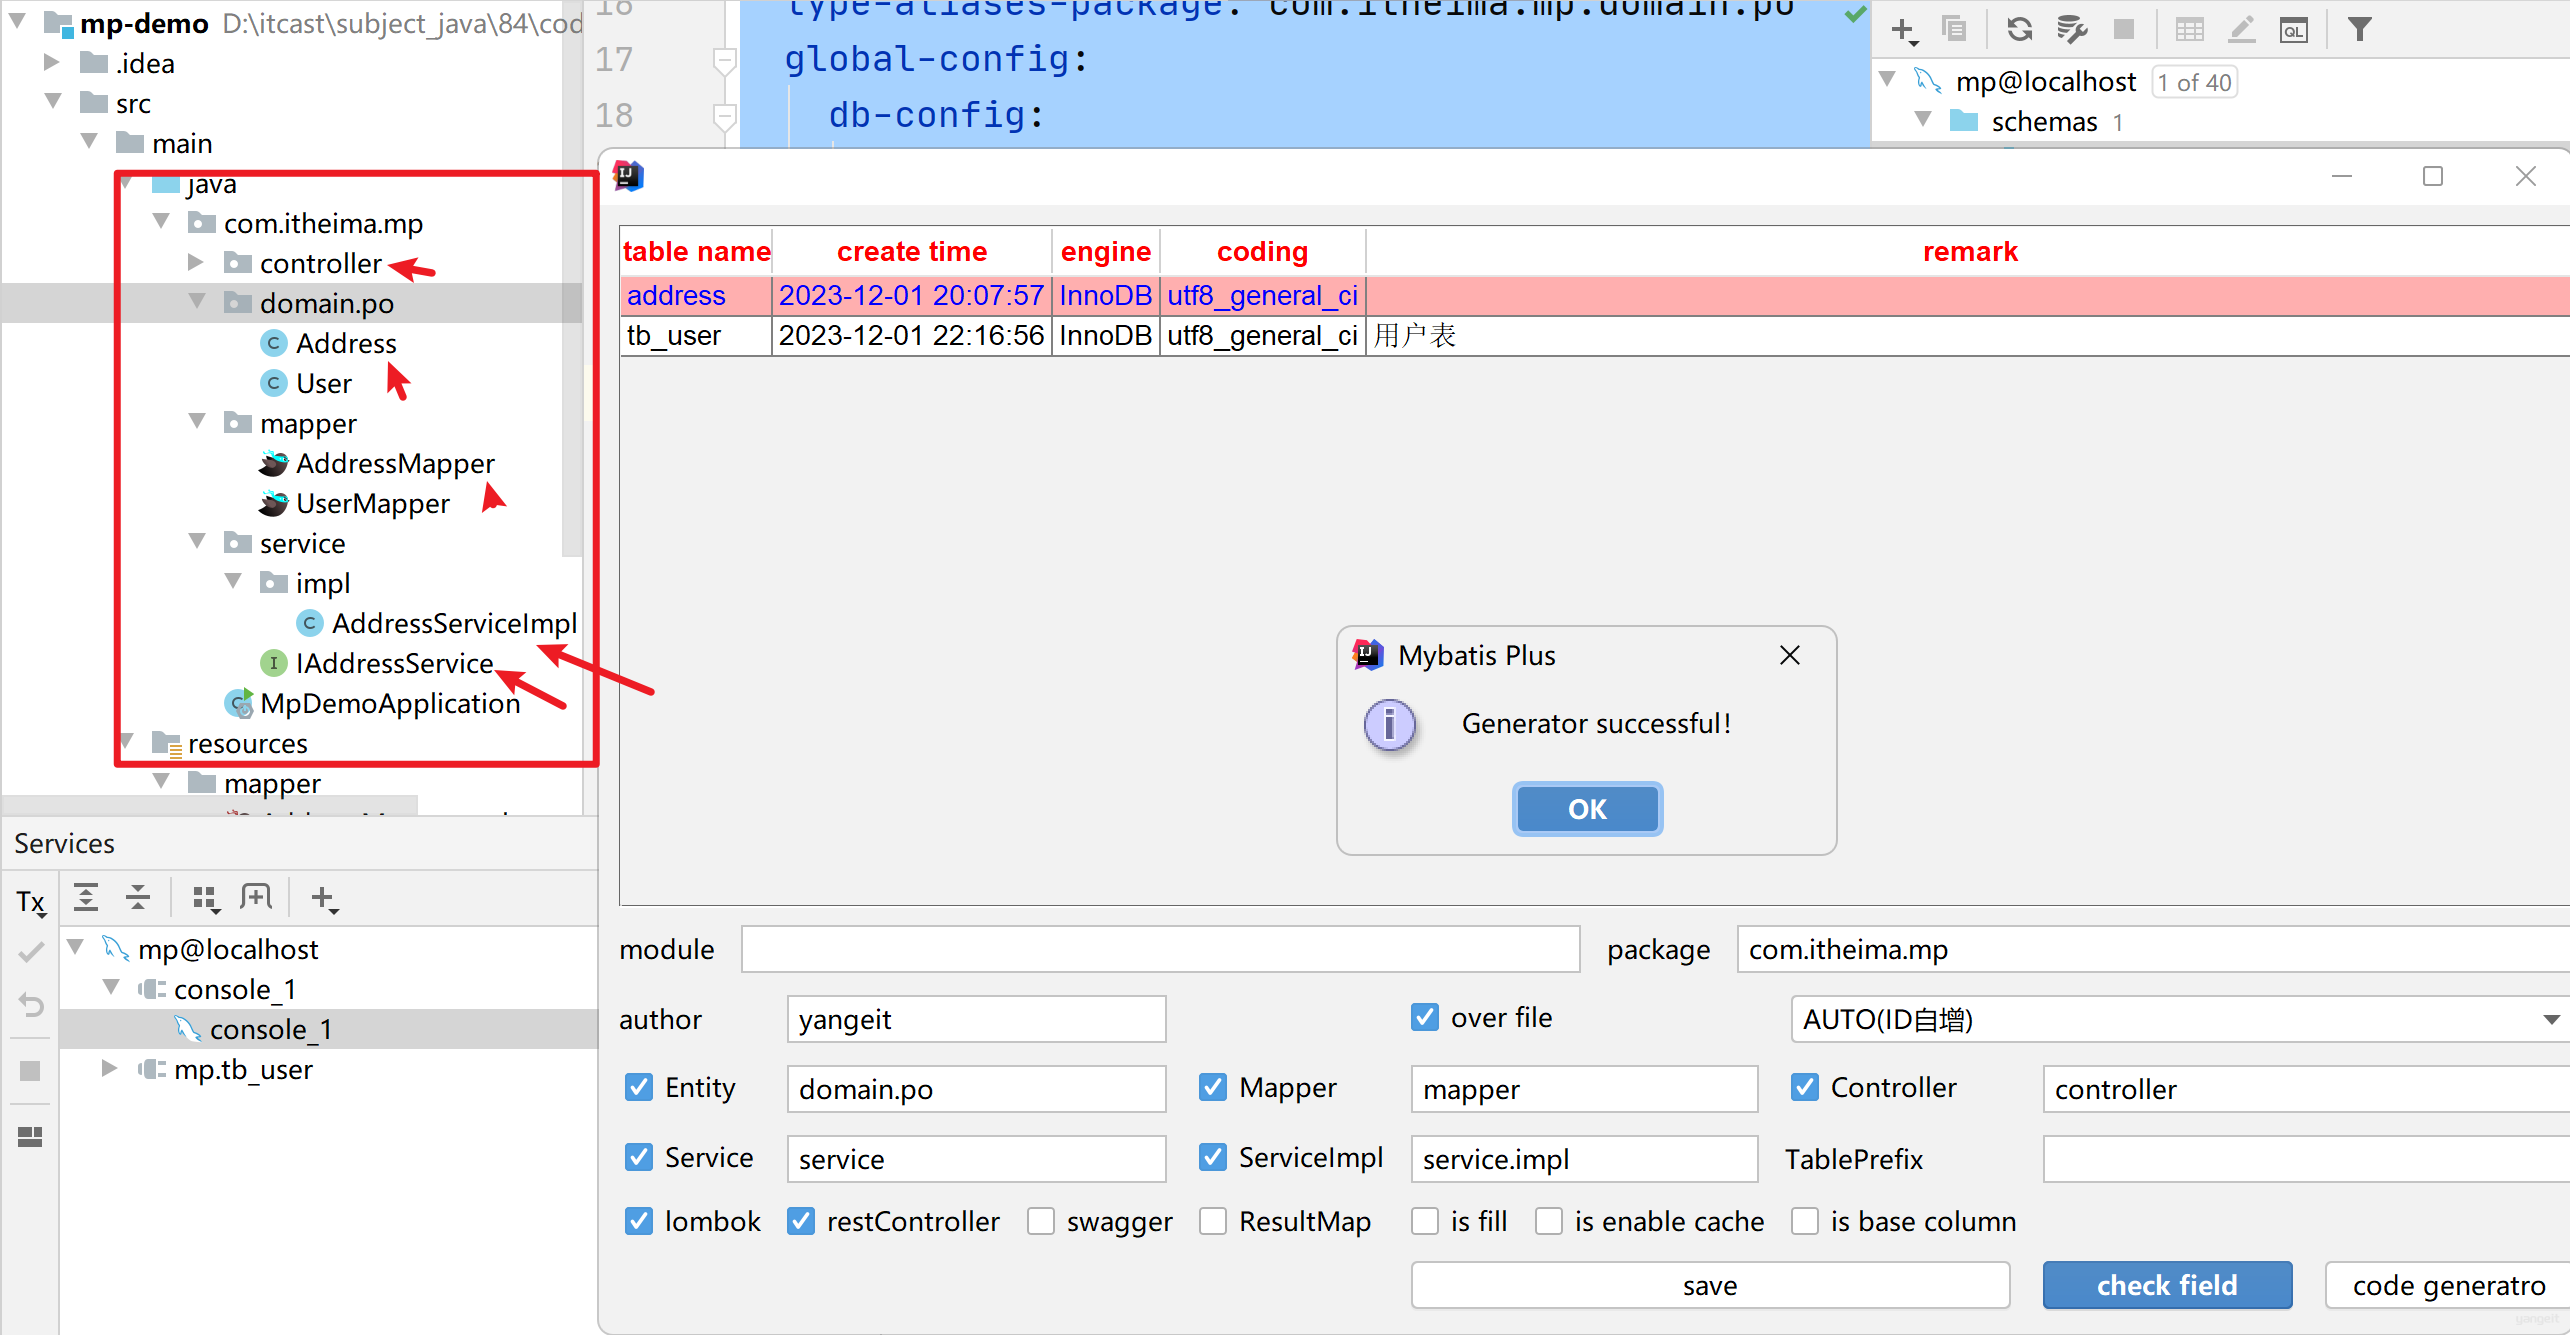Enable the ResultMap checkbox
2570x1335 pixels.
tap(1212, 1221)
